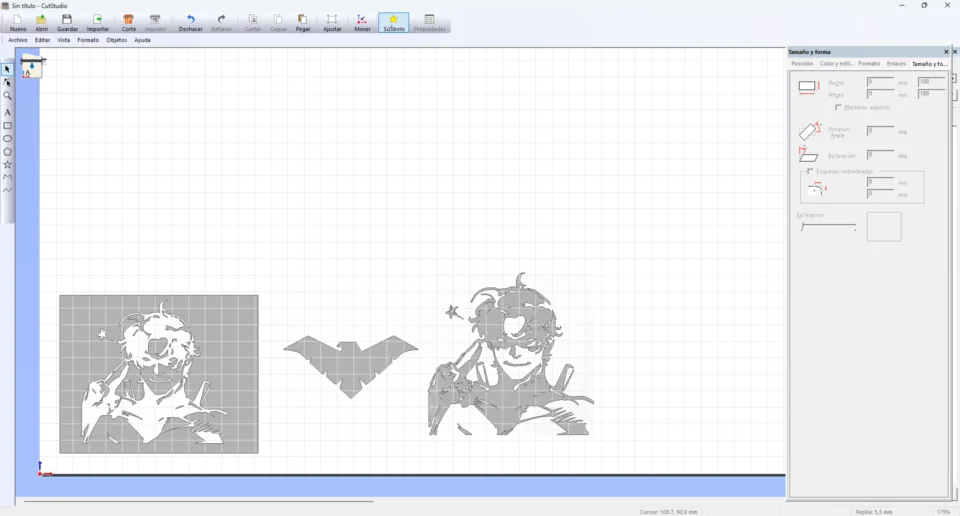Start cutting with the Corte button

[129, 23]
